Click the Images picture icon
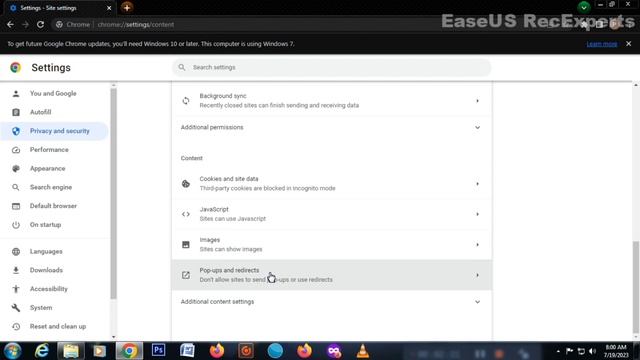 coord(186,244)
